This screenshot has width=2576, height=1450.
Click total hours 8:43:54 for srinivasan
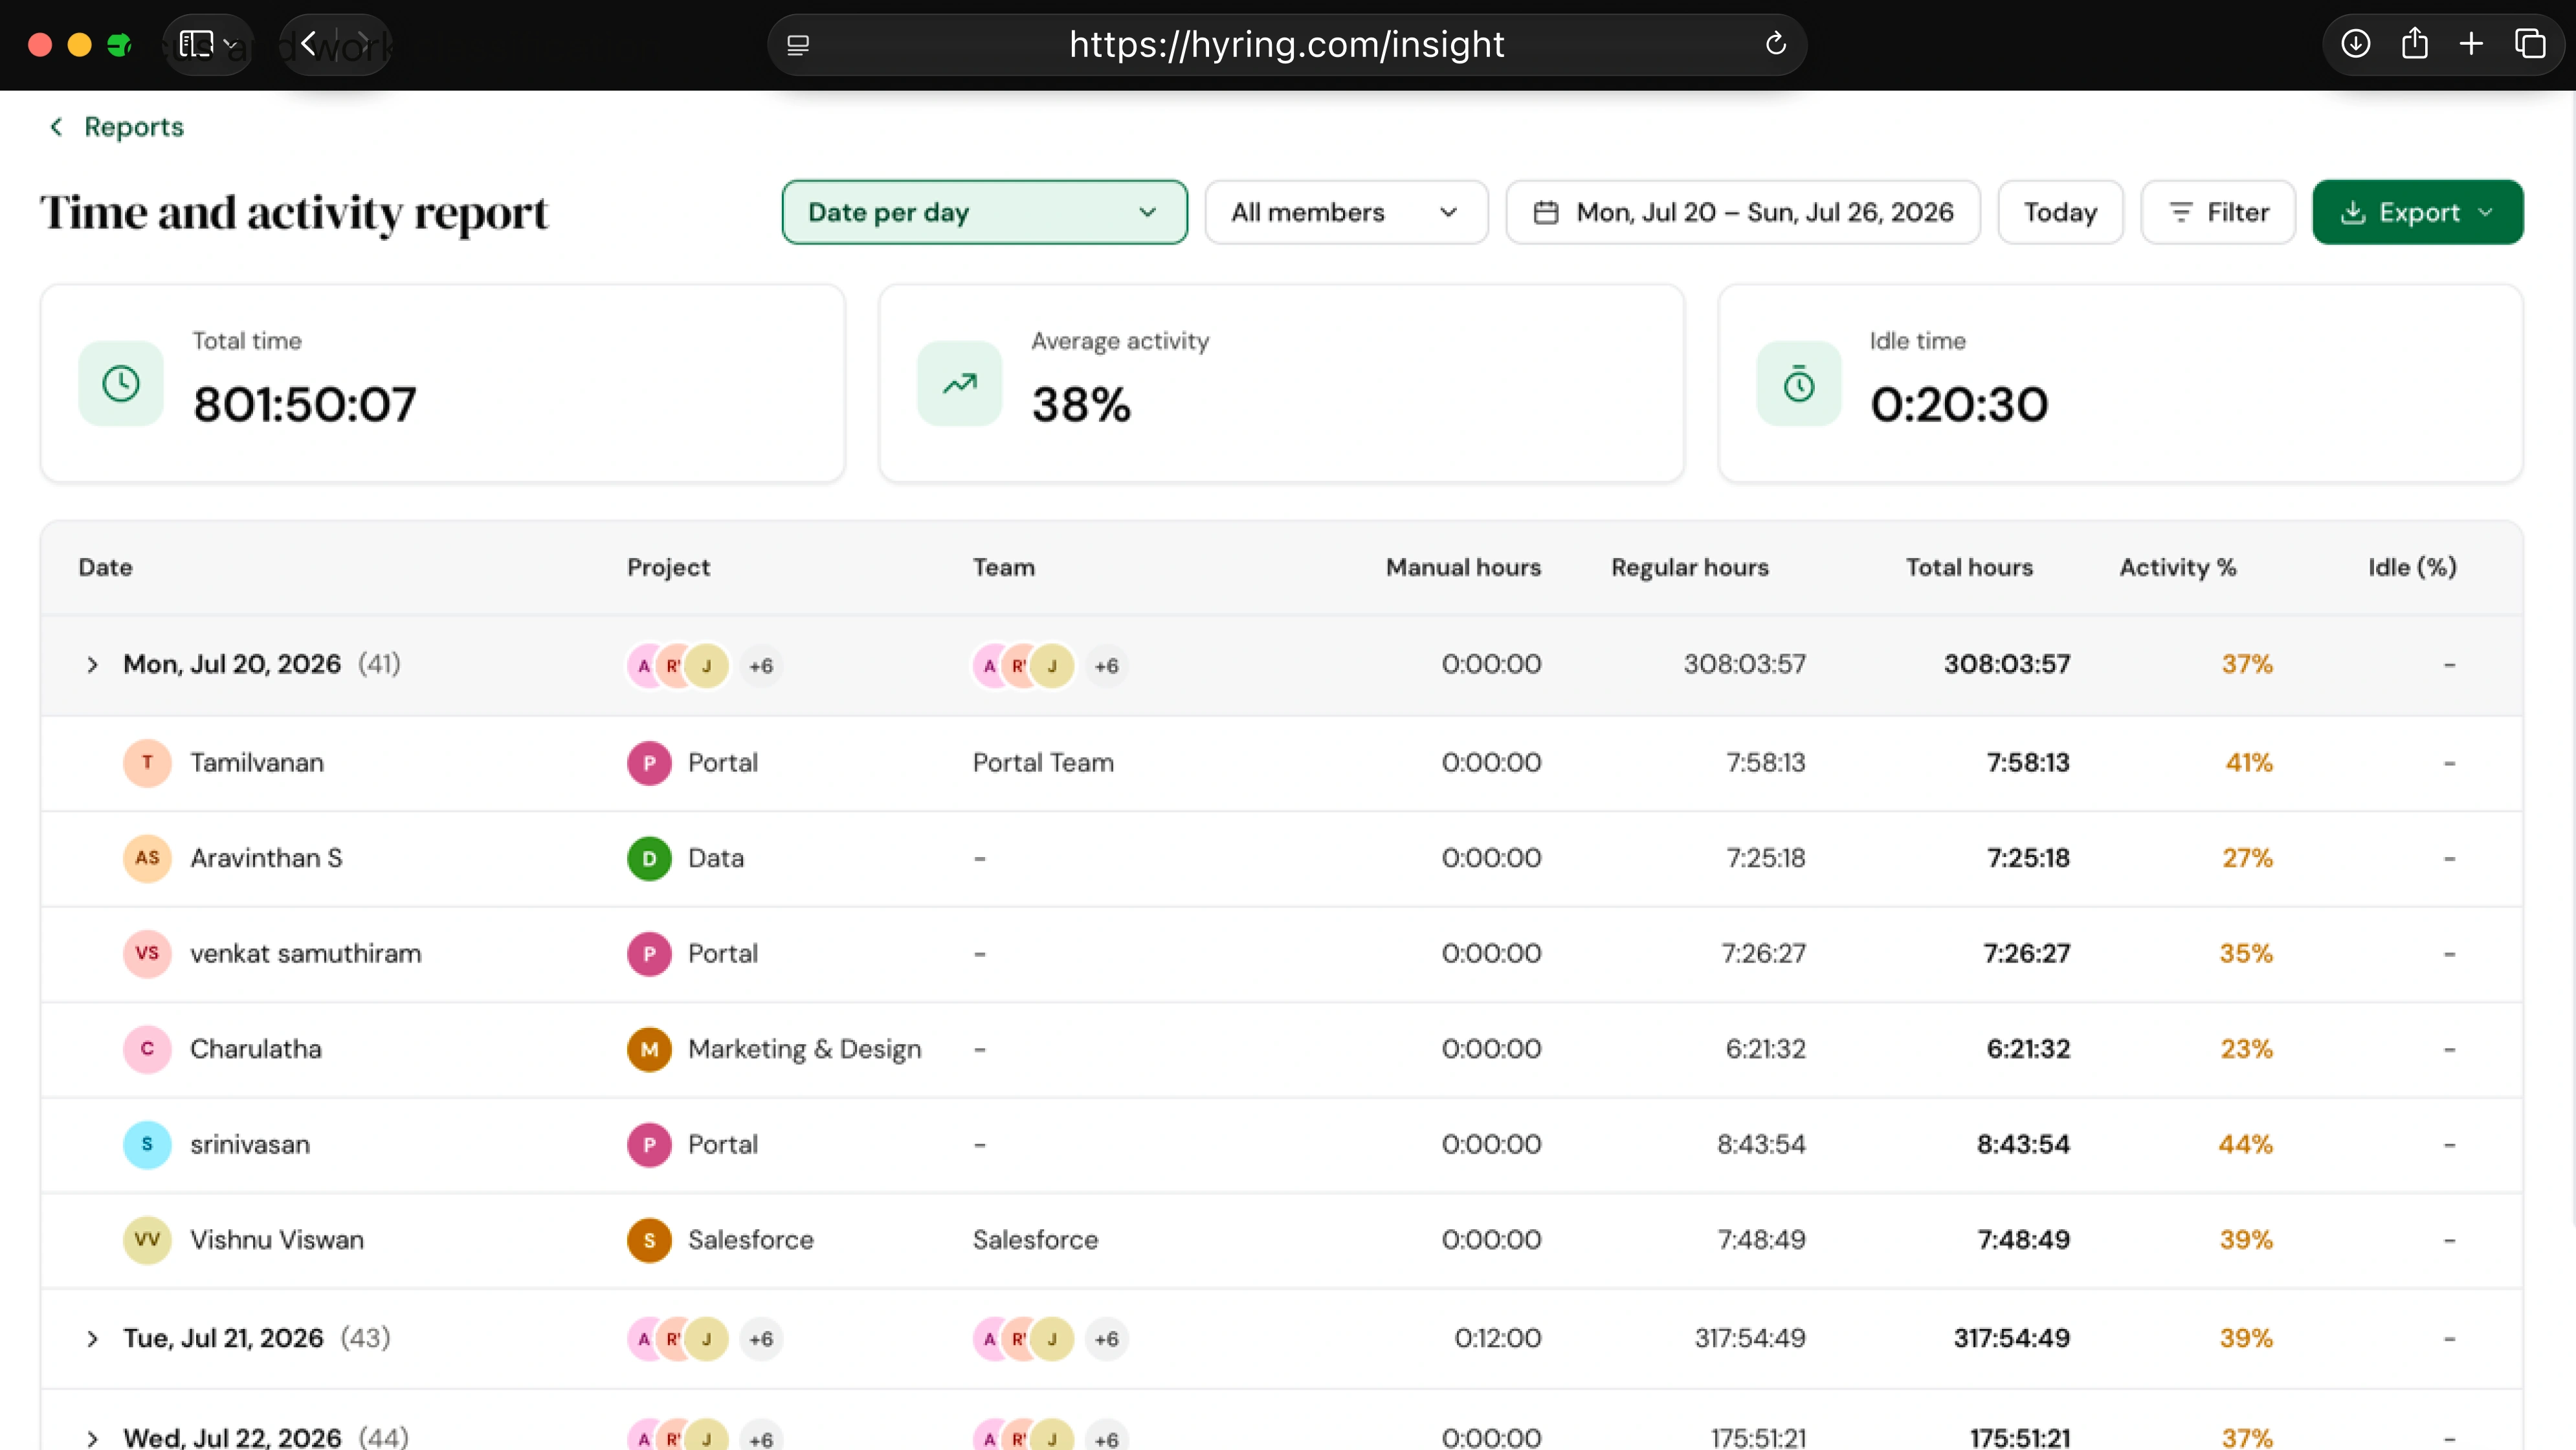point(2023,1144)
